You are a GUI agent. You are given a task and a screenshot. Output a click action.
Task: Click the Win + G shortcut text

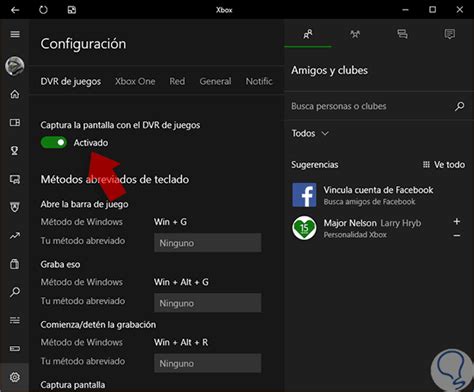tap(170, 222)
